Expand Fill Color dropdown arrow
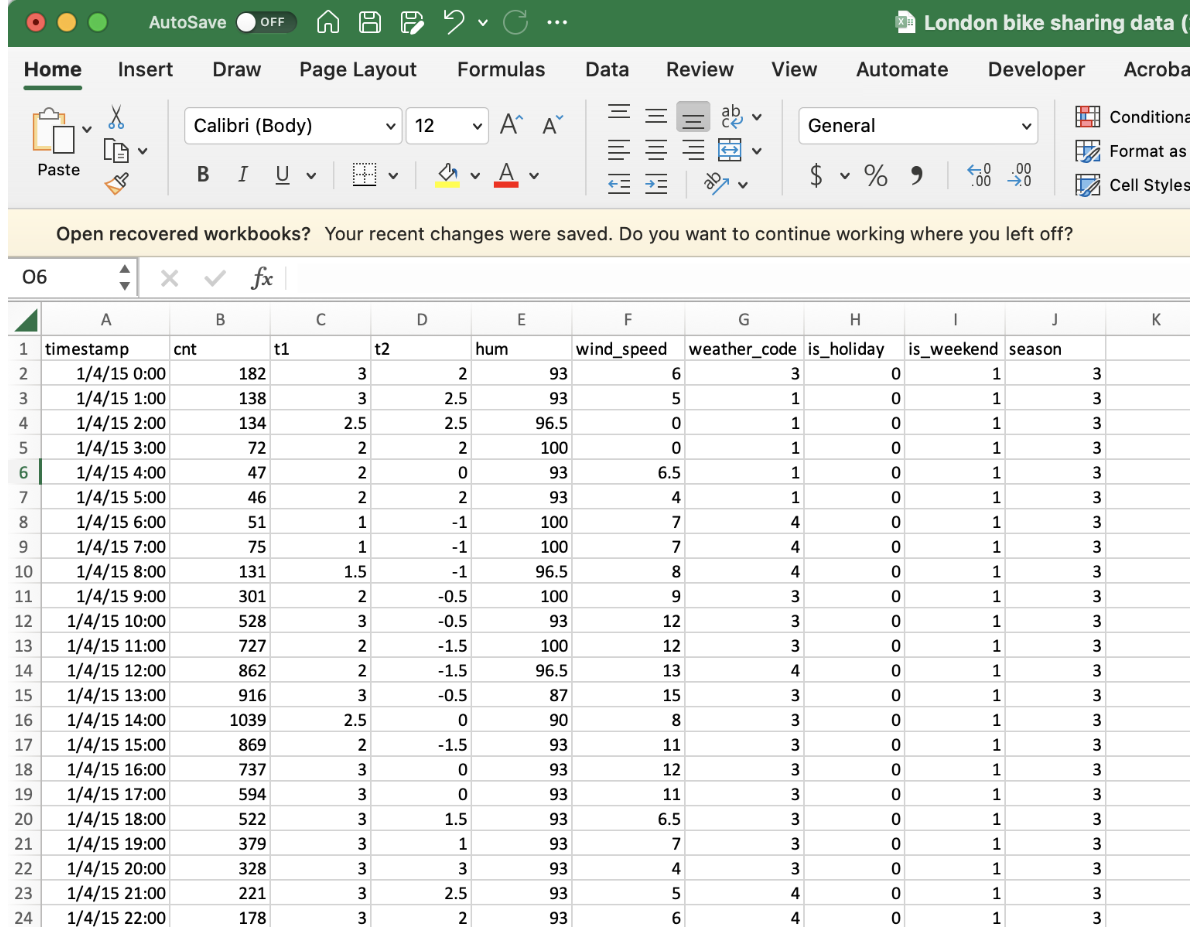 tap(475, 176)
